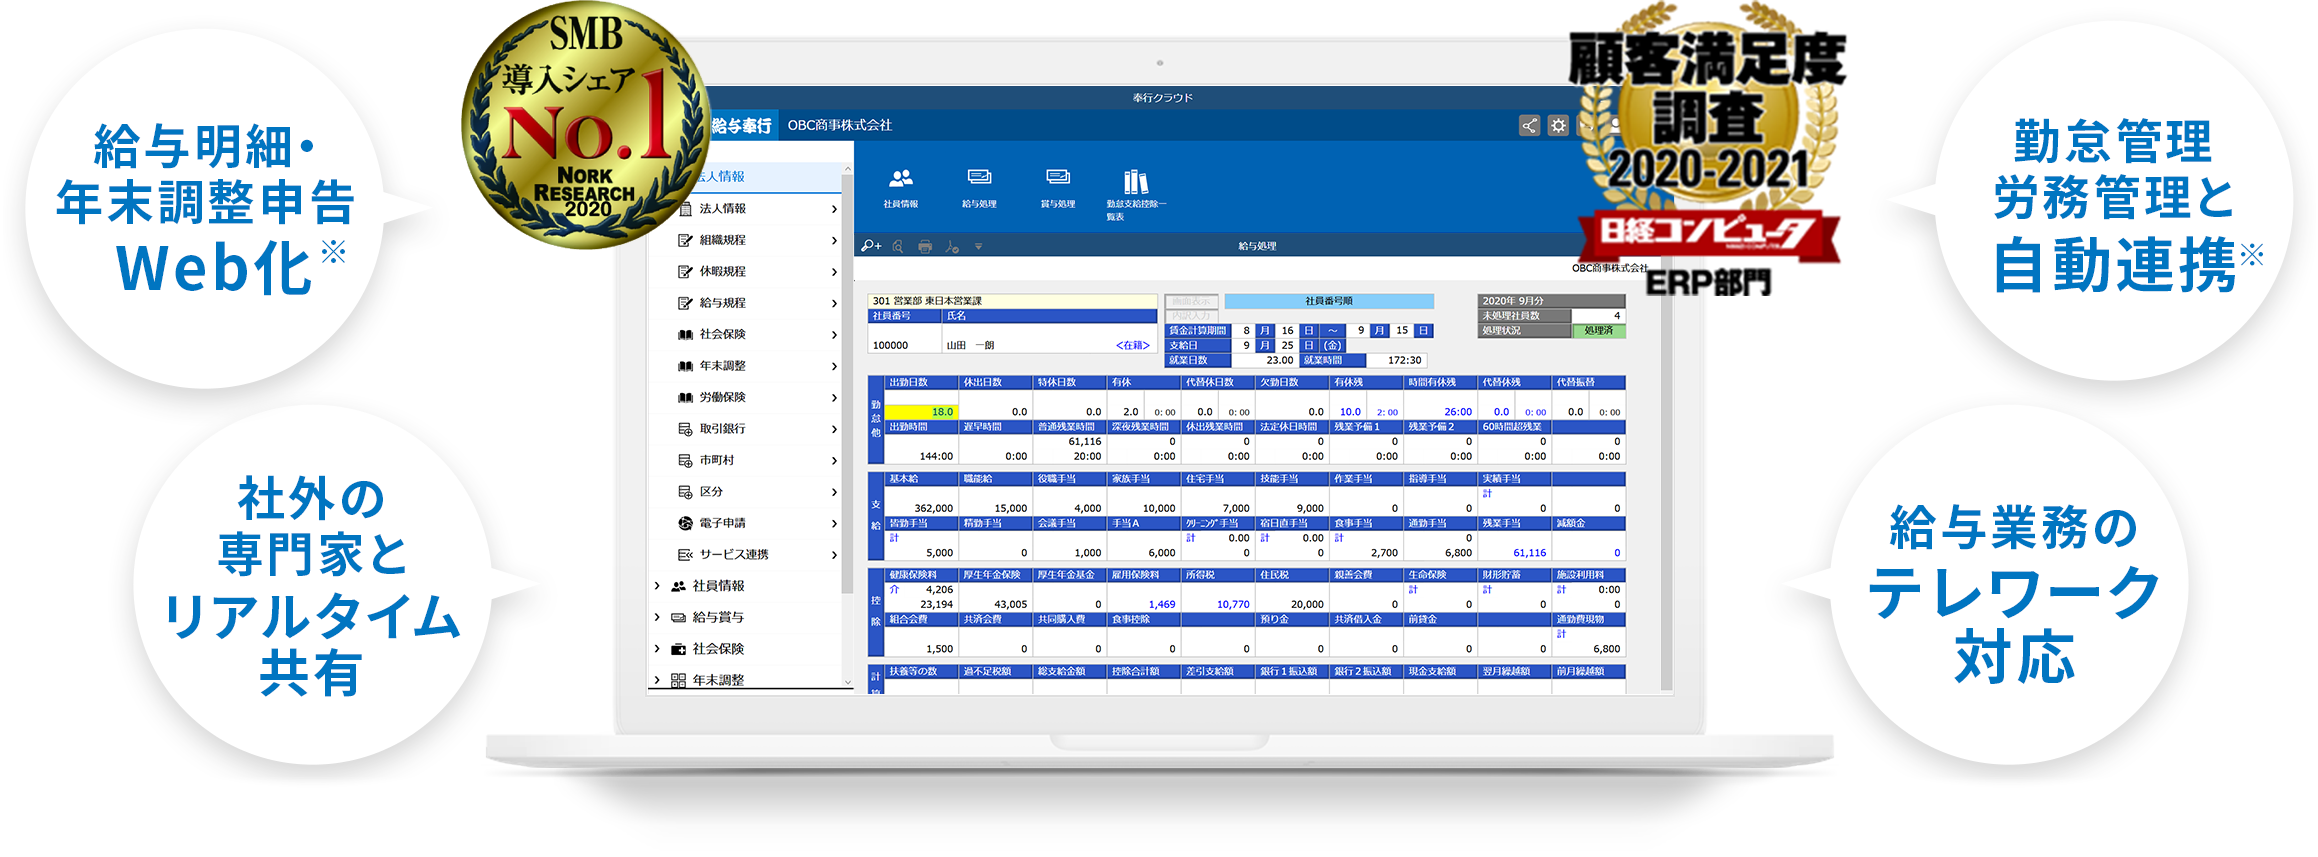Click the people icon beside tree item 社員情報
2318x857 pixels.
(x=679, y=586)
